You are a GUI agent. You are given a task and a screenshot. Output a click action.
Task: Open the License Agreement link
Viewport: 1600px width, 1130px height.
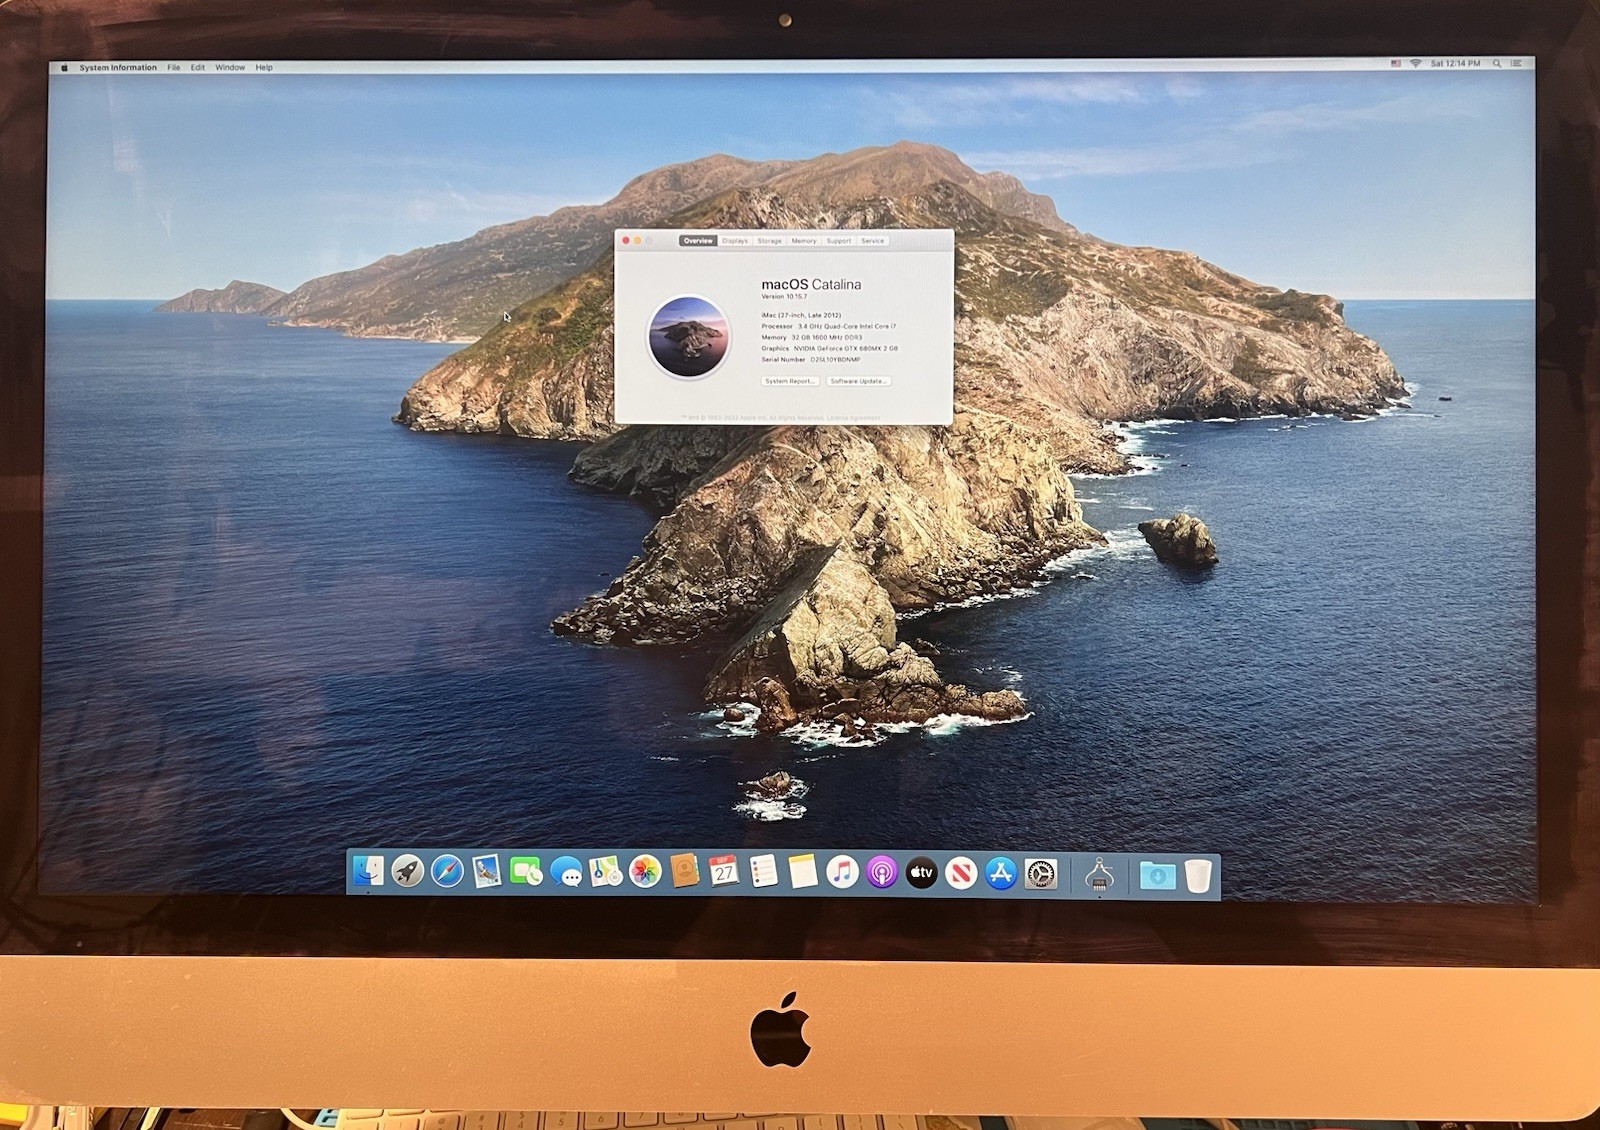[853, 417]
